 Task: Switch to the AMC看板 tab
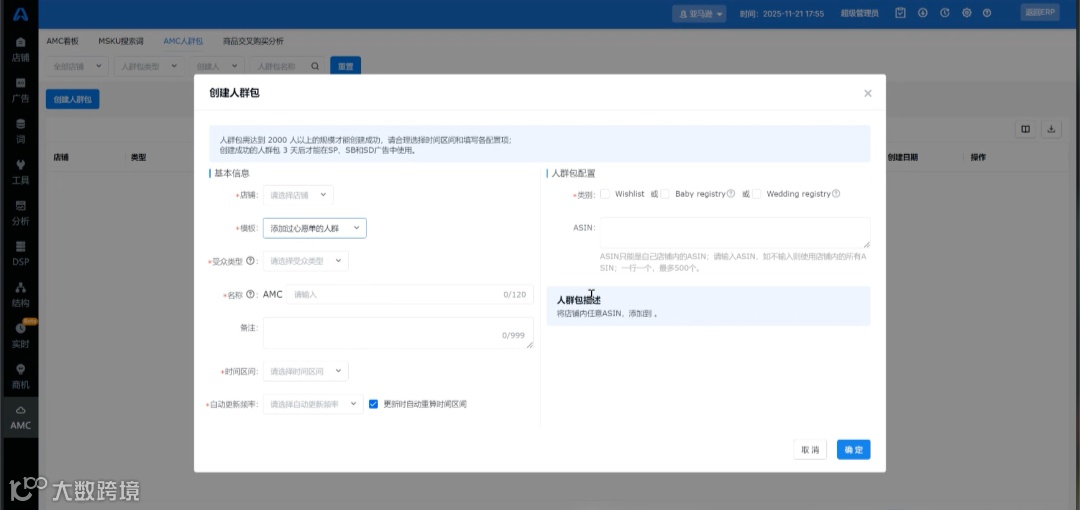(x=63, y=41)
